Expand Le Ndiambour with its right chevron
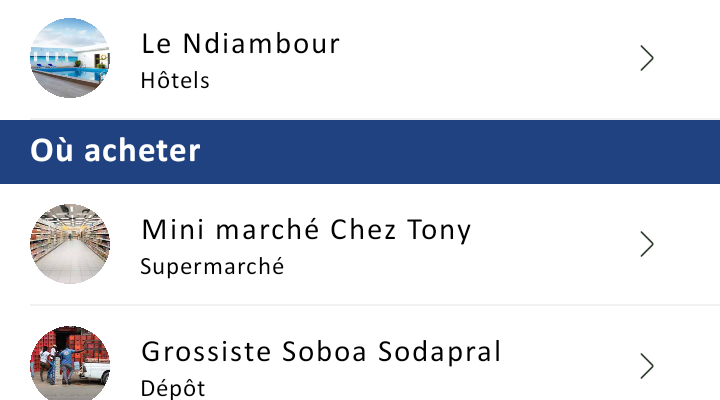Viewport: 720px width, 400px height. [647, 58]
